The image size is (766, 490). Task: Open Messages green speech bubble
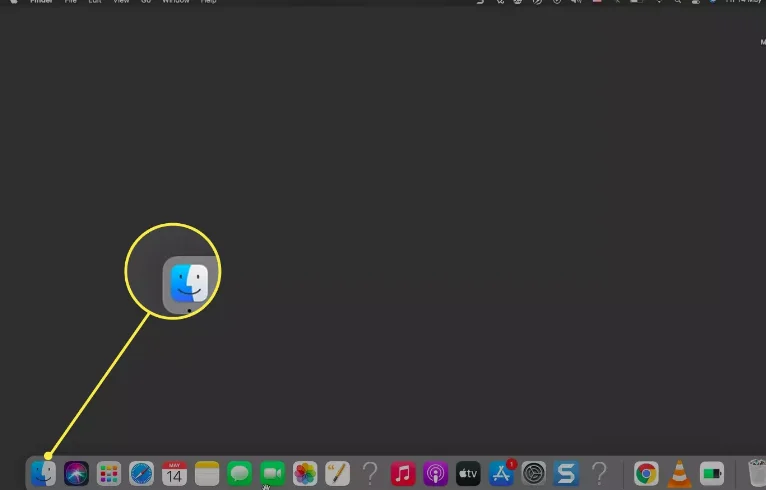(239, 473)
